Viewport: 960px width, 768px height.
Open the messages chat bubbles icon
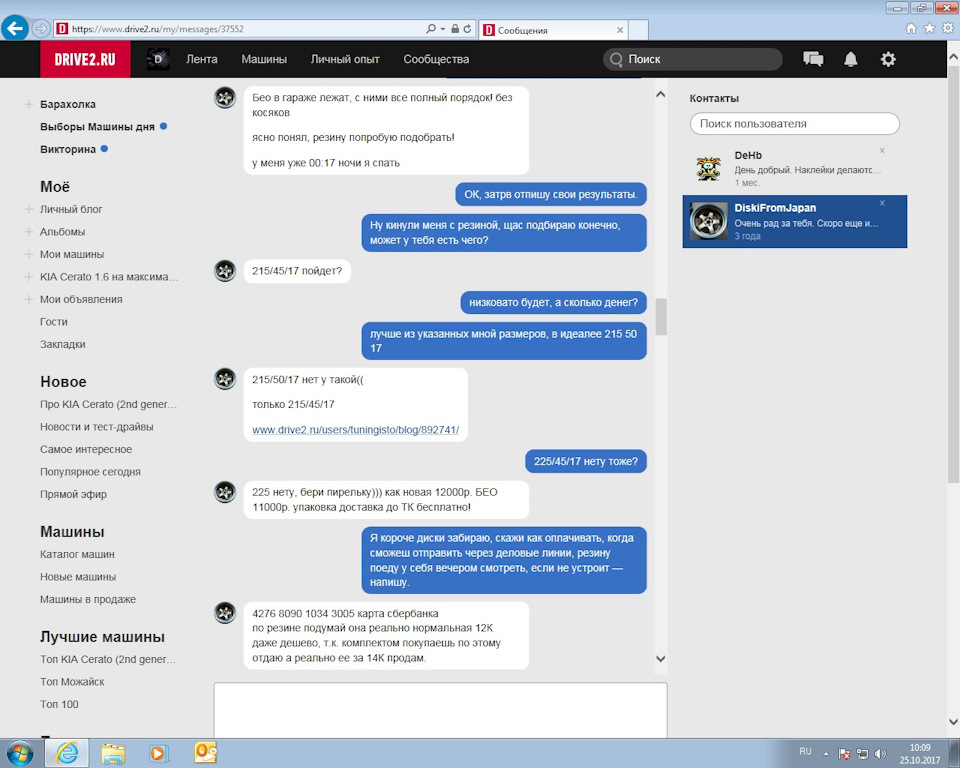click(813, 59)
